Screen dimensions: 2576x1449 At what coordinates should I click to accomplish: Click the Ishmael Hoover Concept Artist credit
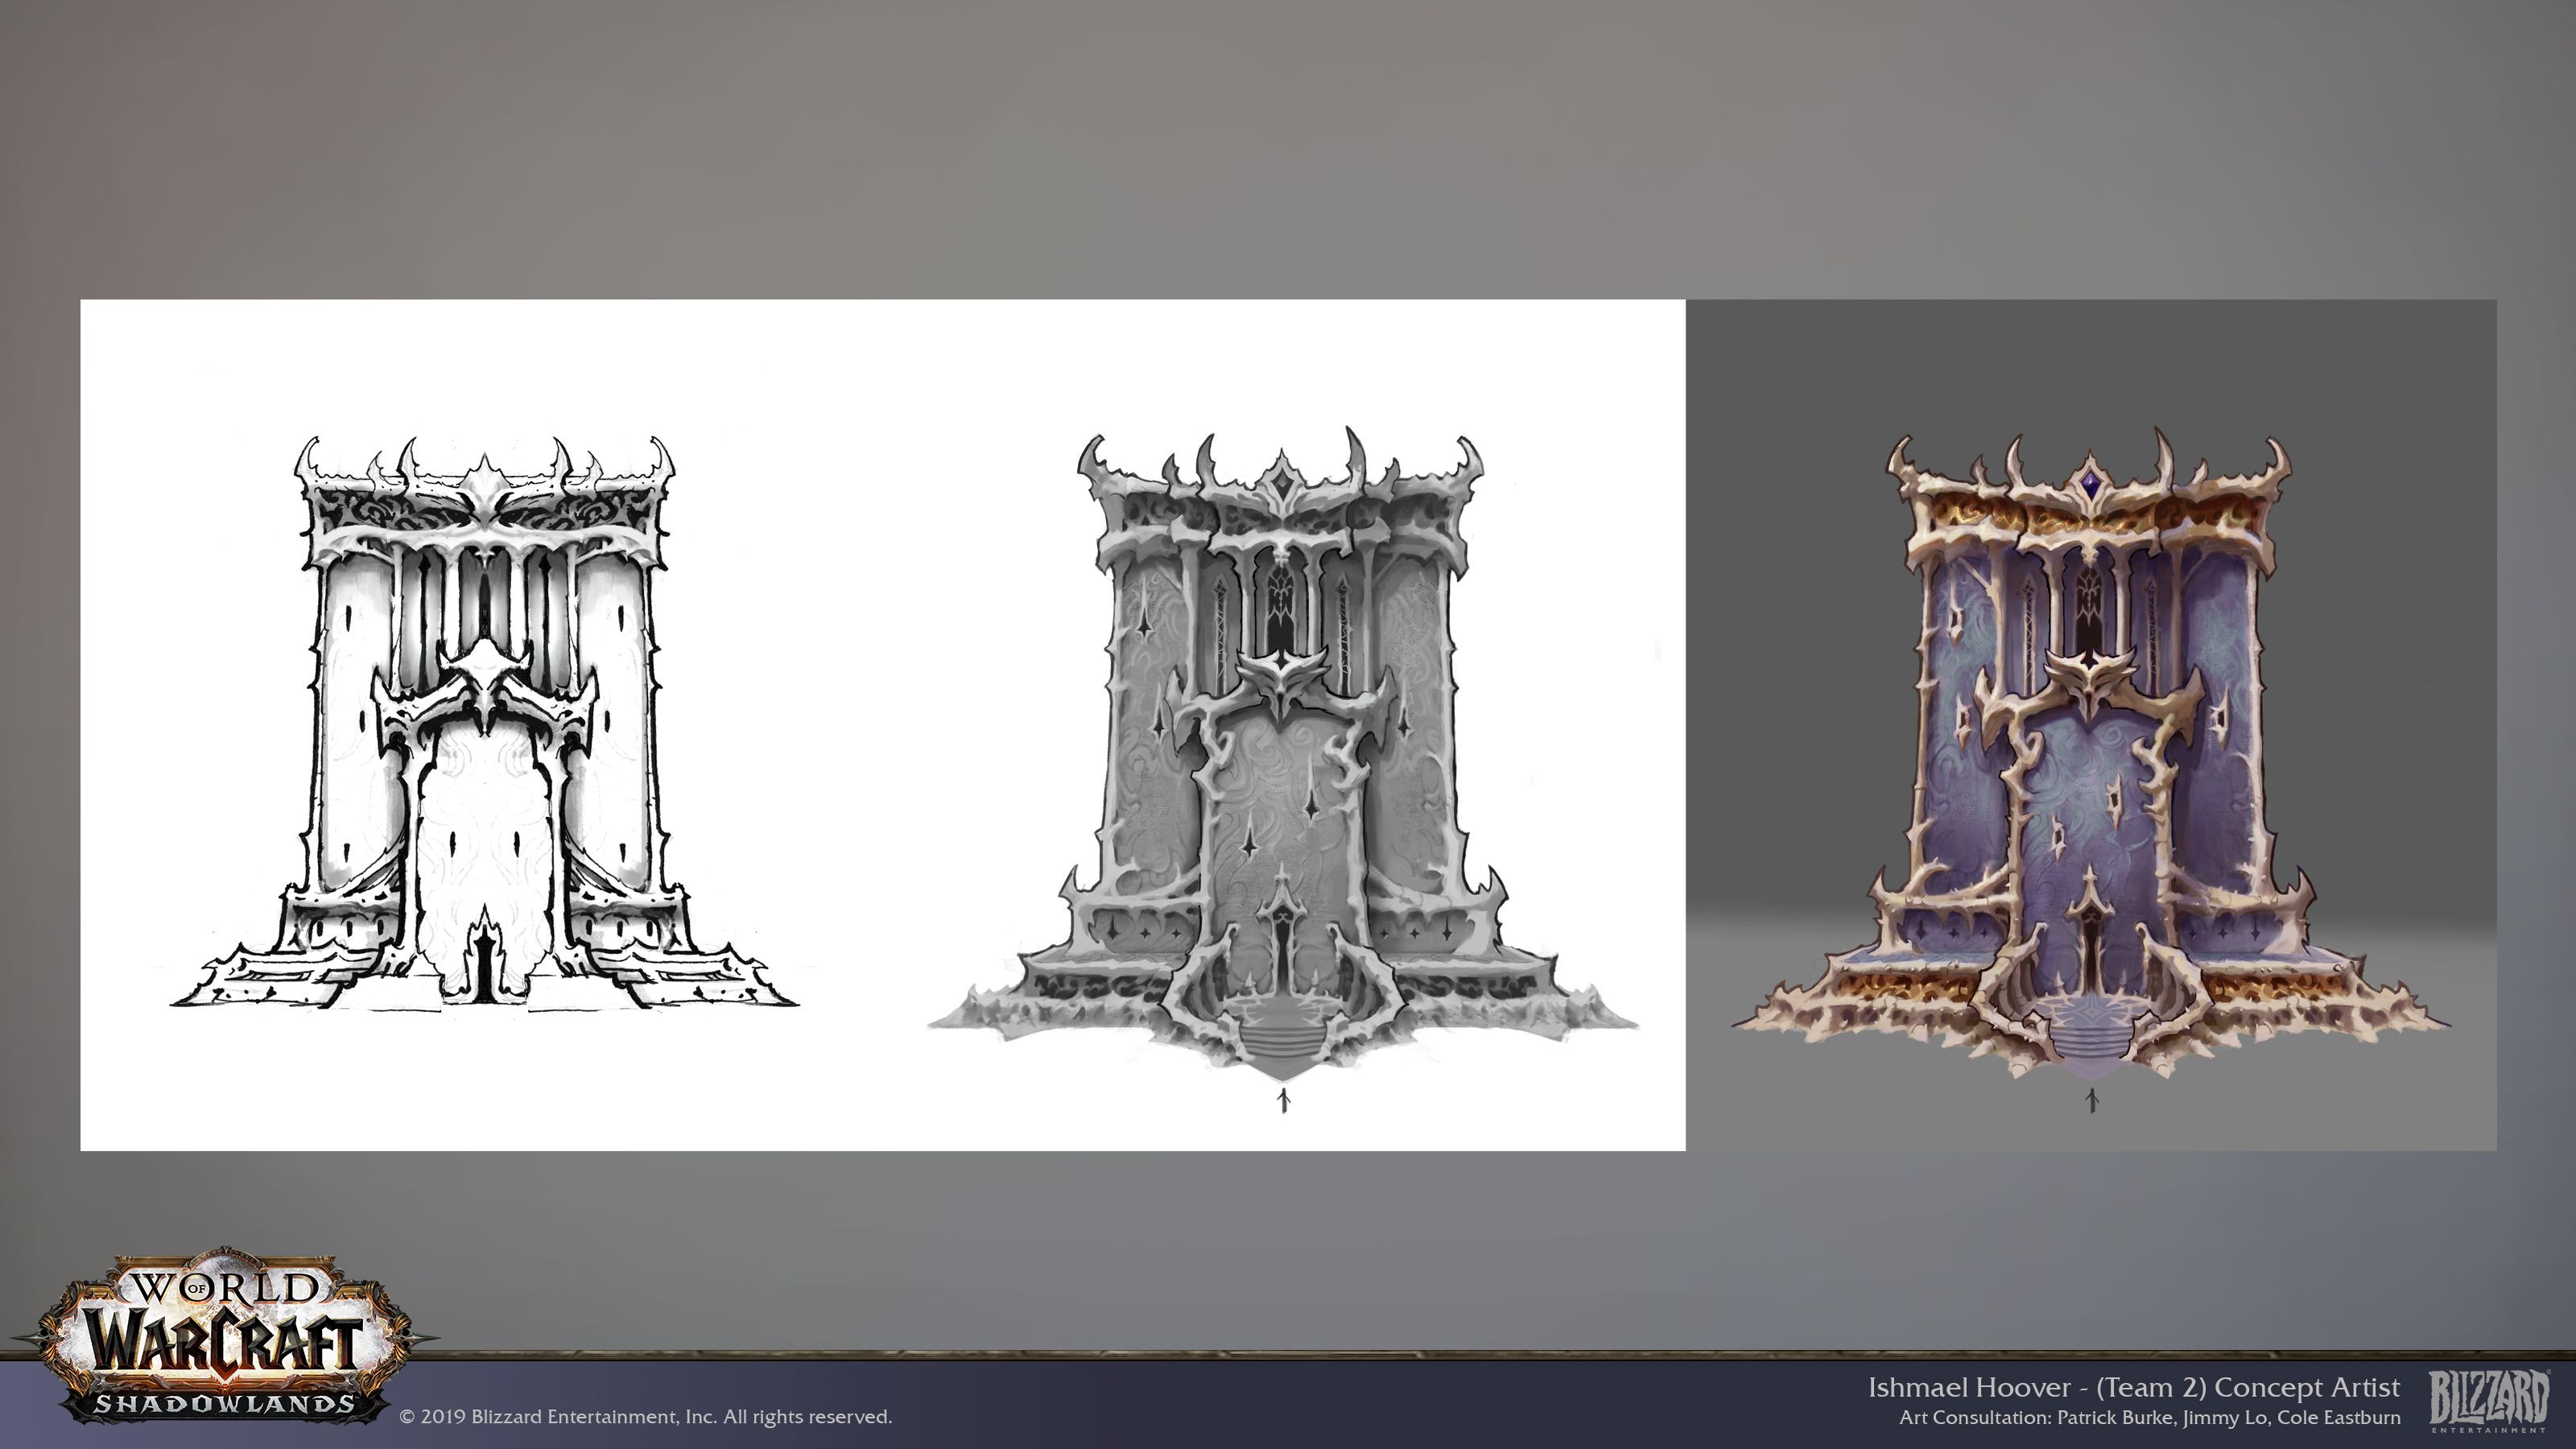tap(2134, 1387)
